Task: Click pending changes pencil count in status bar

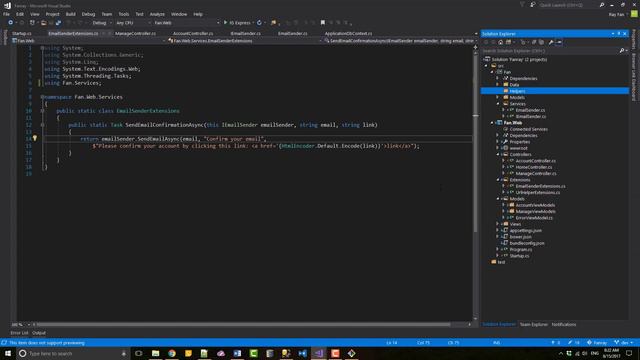Action: [573, 342]
